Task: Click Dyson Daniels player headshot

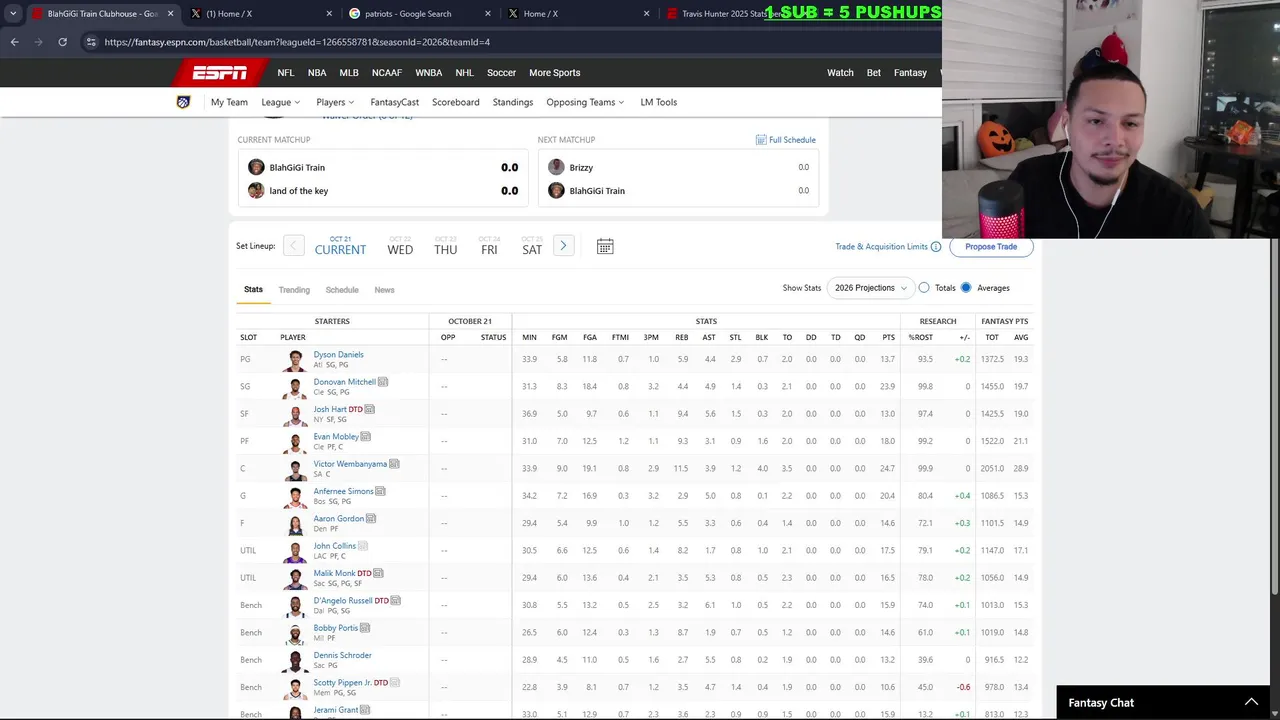Action: tap(295, 360)
